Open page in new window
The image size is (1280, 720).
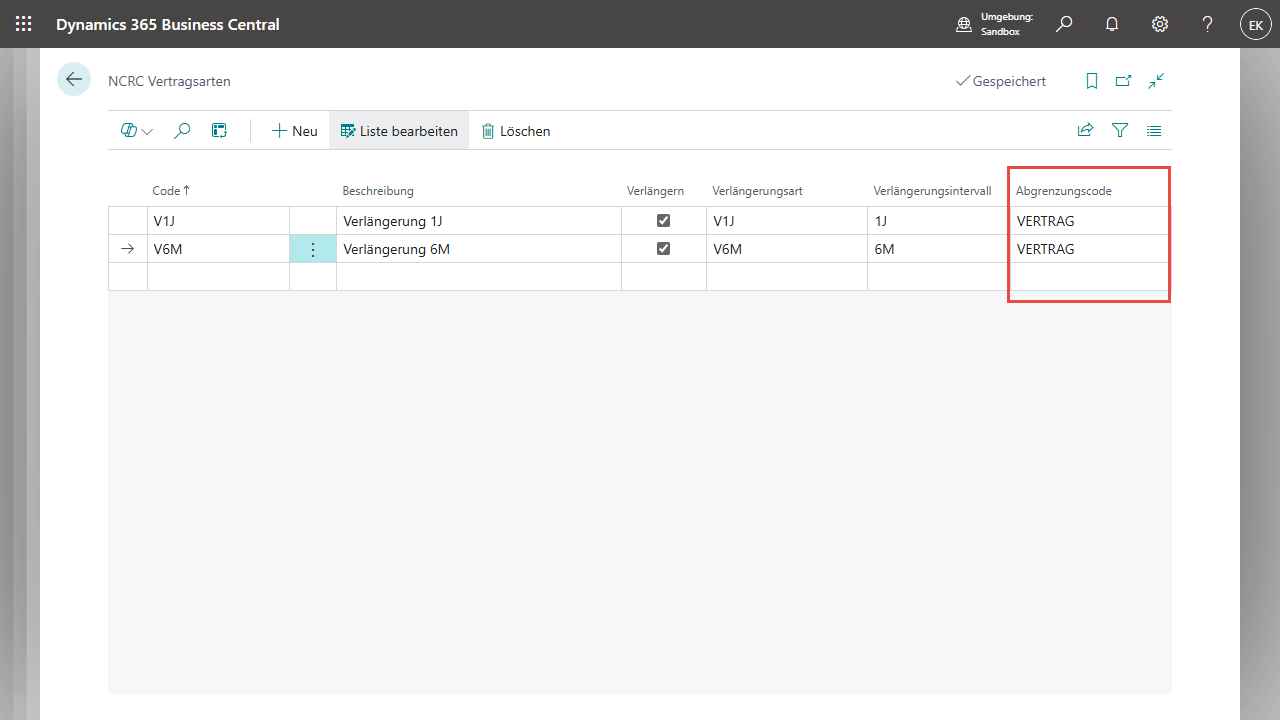pyautogui.click(x=1124, y=81)
